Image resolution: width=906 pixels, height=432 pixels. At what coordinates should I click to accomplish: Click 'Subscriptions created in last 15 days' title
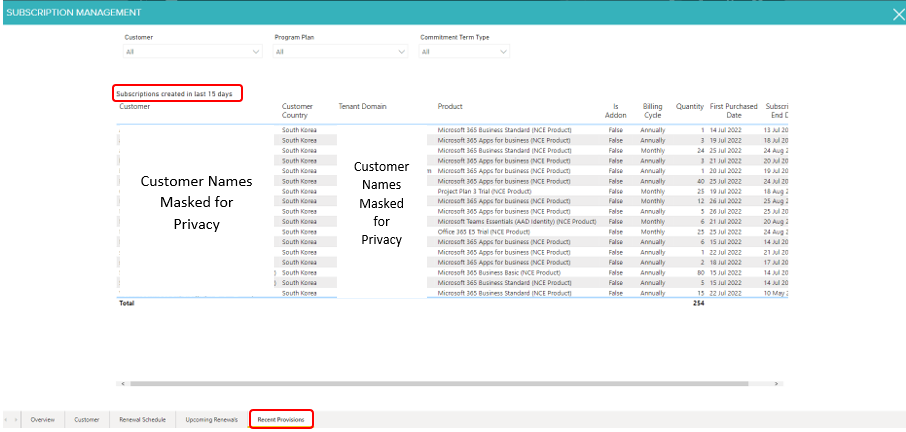coord(174,94)
